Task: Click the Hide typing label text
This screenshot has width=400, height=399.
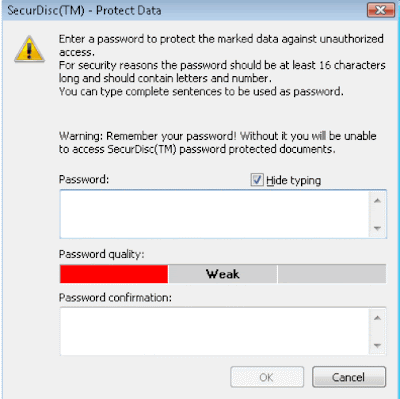Action: pos(293,181)
